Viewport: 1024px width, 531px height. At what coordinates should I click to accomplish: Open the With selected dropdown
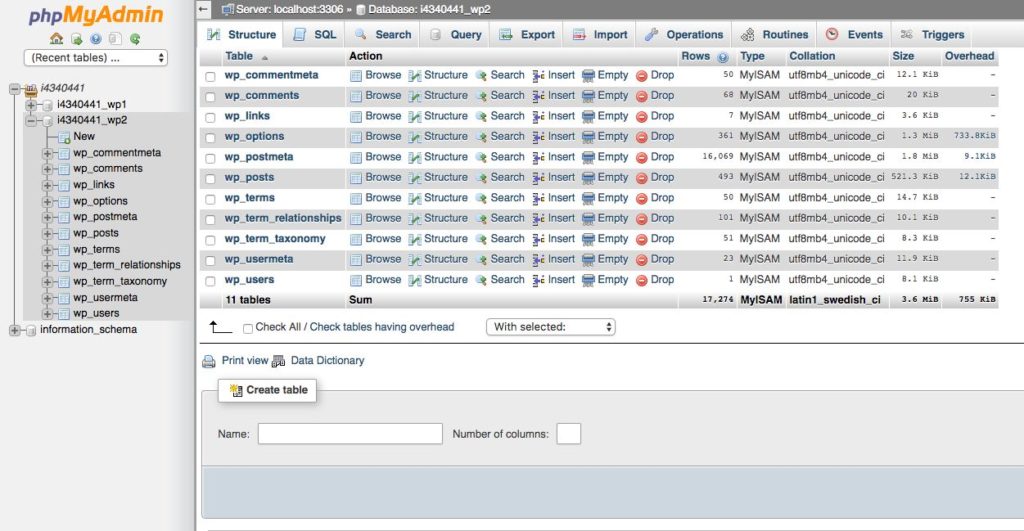(x=551, y=327)
